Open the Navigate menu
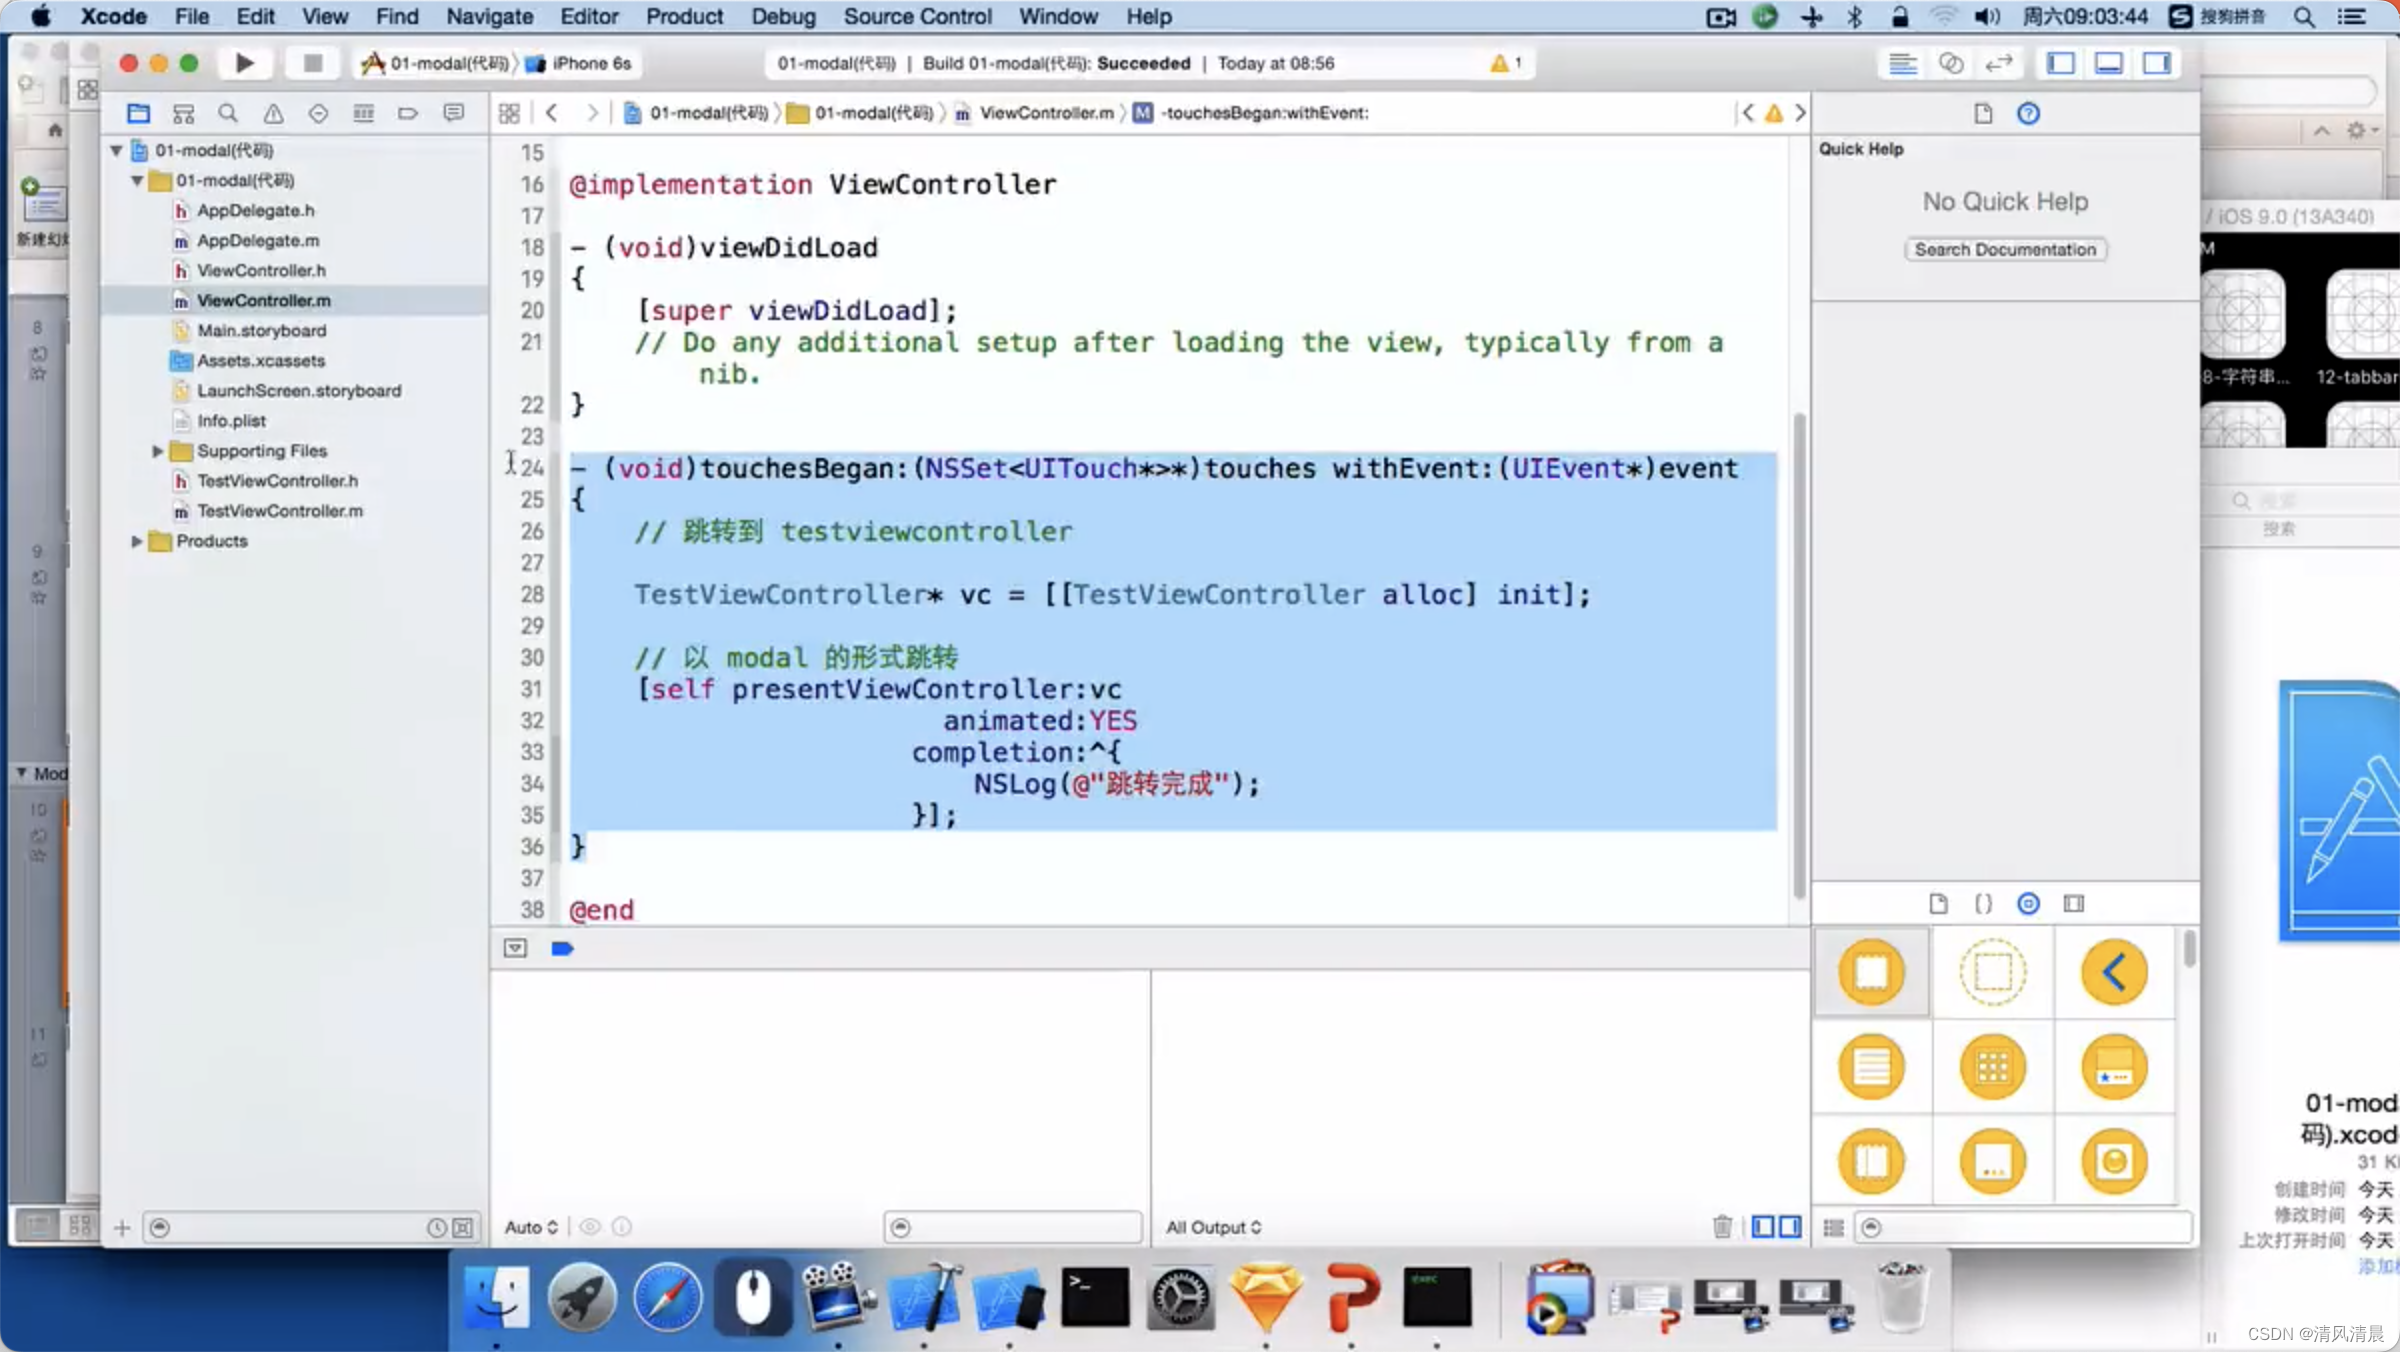The width and height of the screenshot is (2400, 1352). point(489,16)
